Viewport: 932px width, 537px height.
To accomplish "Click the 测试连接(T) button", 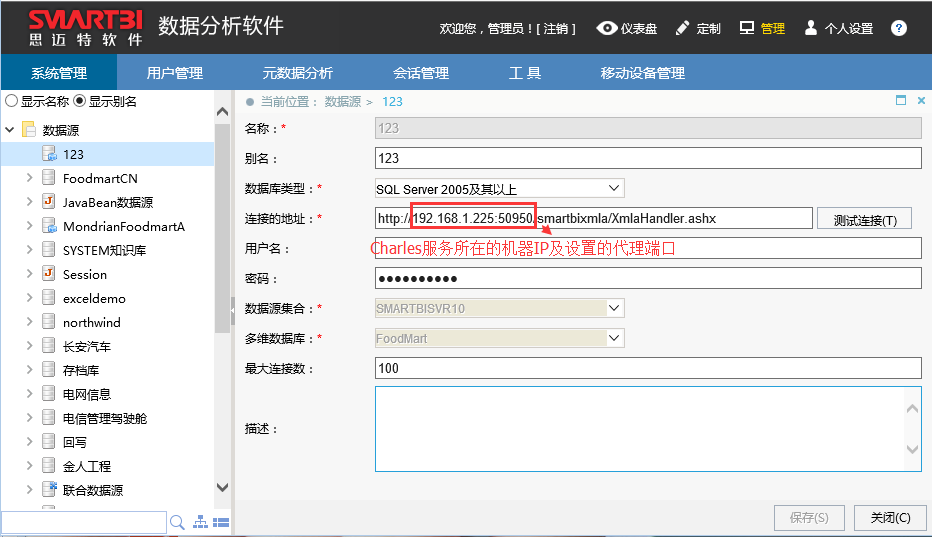I will [x=865, y=219].
